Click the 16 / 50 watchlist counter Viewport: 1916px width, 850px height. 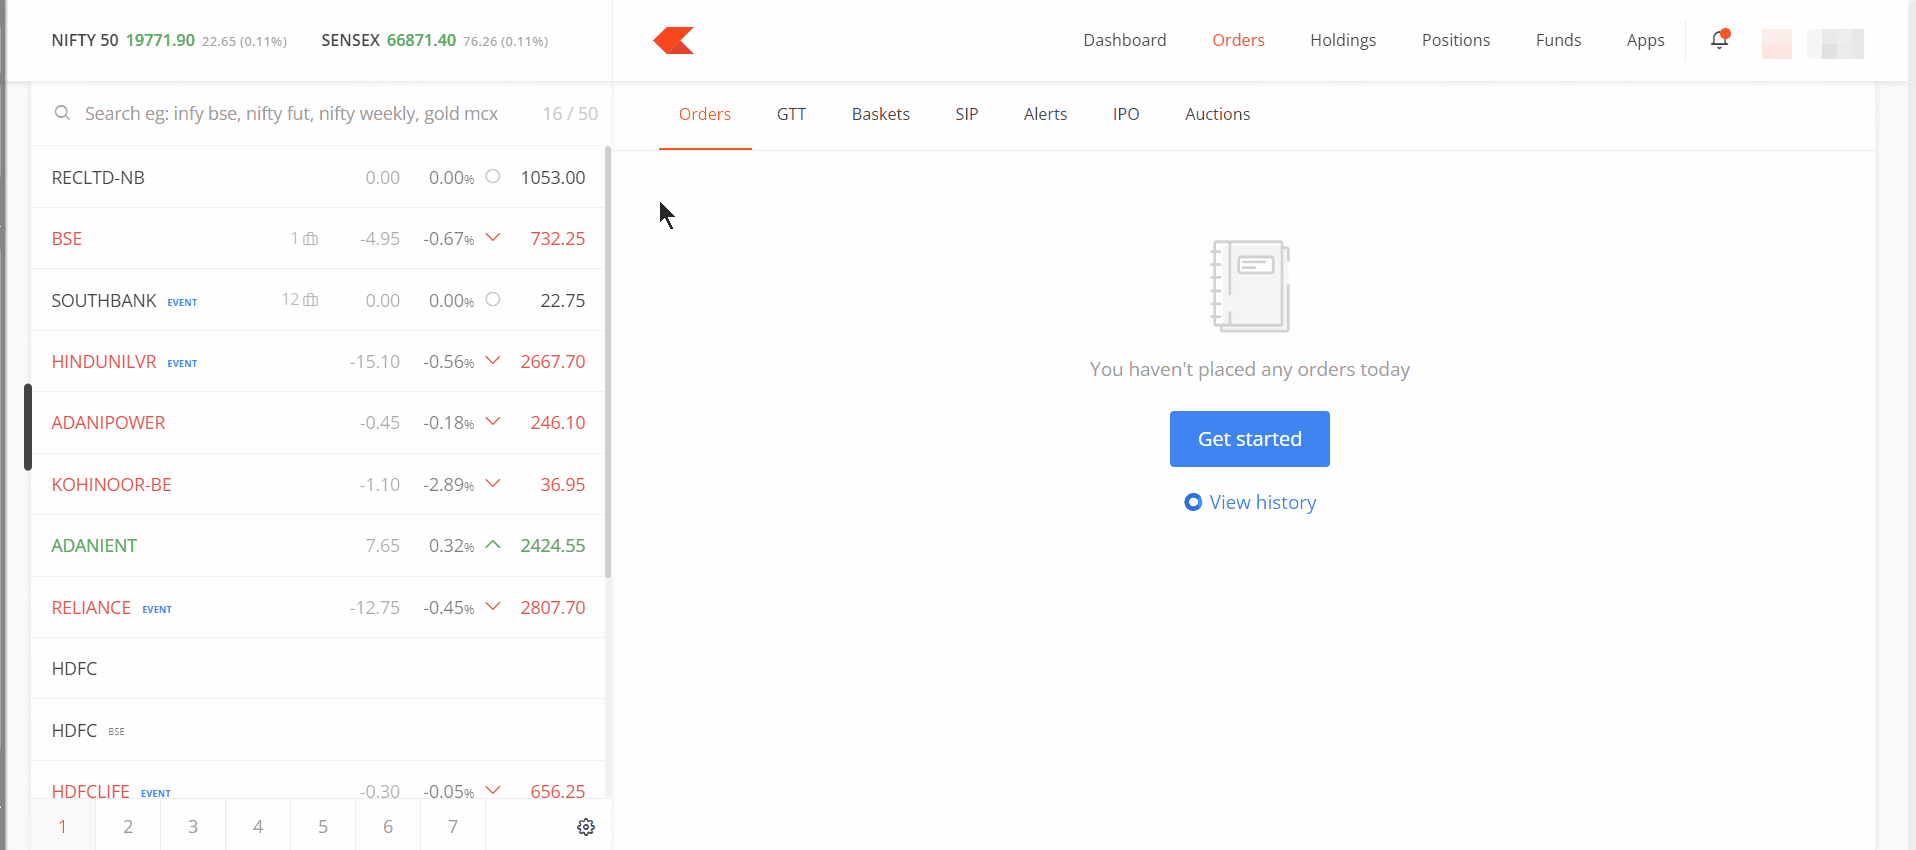[x=570, y=114]
